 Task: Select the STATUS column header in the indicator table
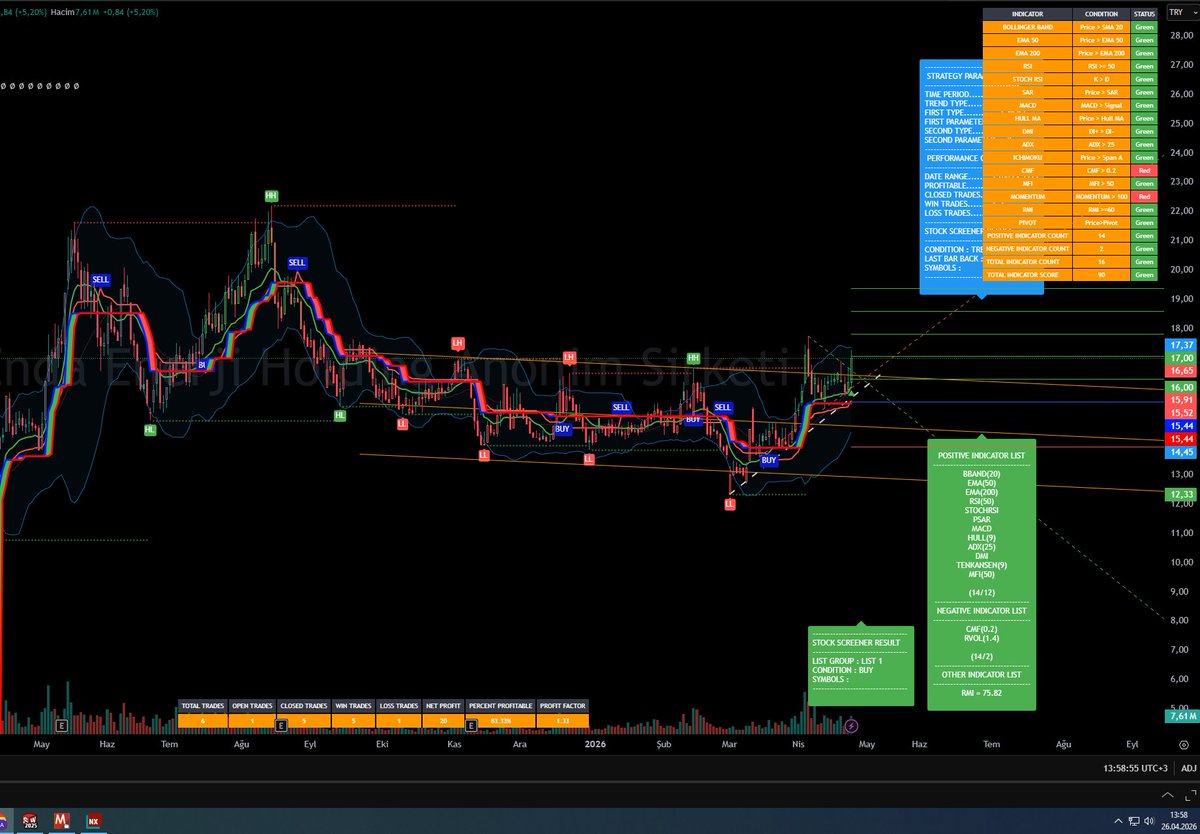point(1143,13)
